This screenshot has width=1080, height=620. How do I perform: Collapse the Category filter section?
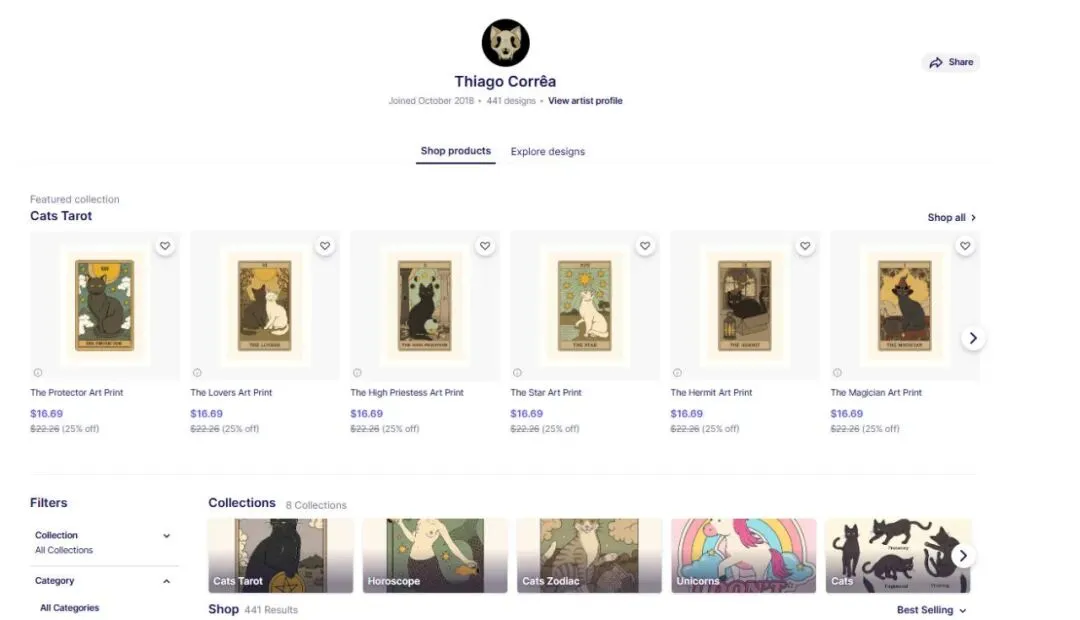pos(103,581)
